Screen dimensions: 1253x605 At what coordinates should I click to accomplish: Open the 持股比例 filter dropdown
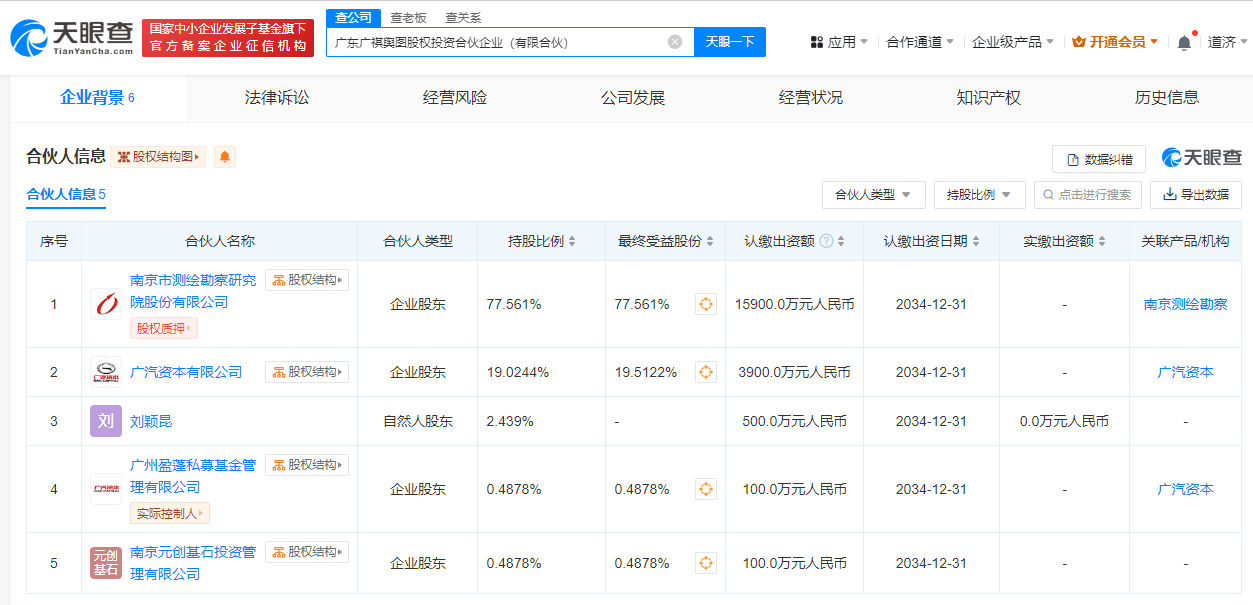click(x=979, y=194)
